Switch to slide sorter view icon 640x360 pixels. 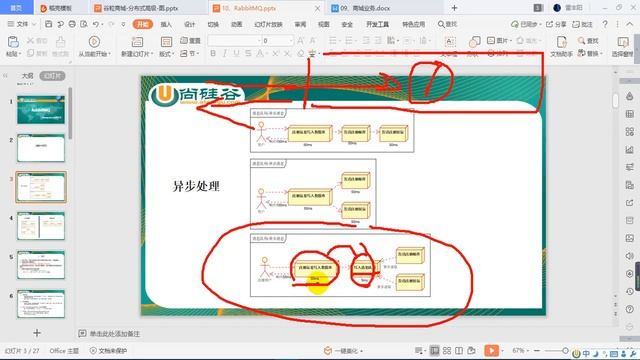(447, 351)
